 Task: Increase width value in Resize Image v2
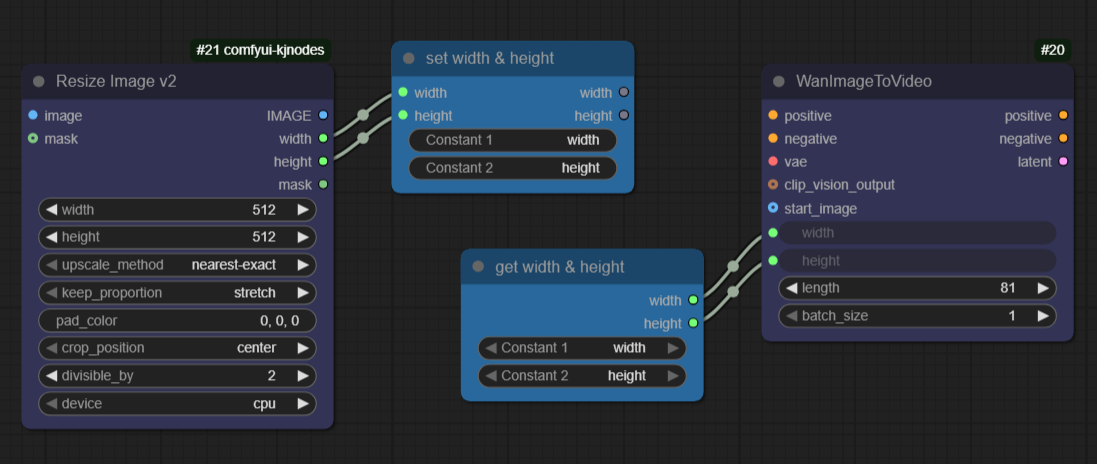pyautogui.click(x=302, y=210)
